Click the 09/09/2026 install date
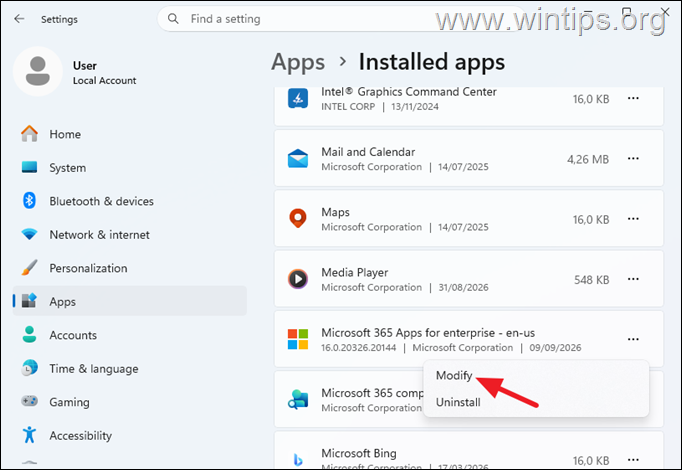Viewport: 682px width, 470px height. click(x=555, y=347)
